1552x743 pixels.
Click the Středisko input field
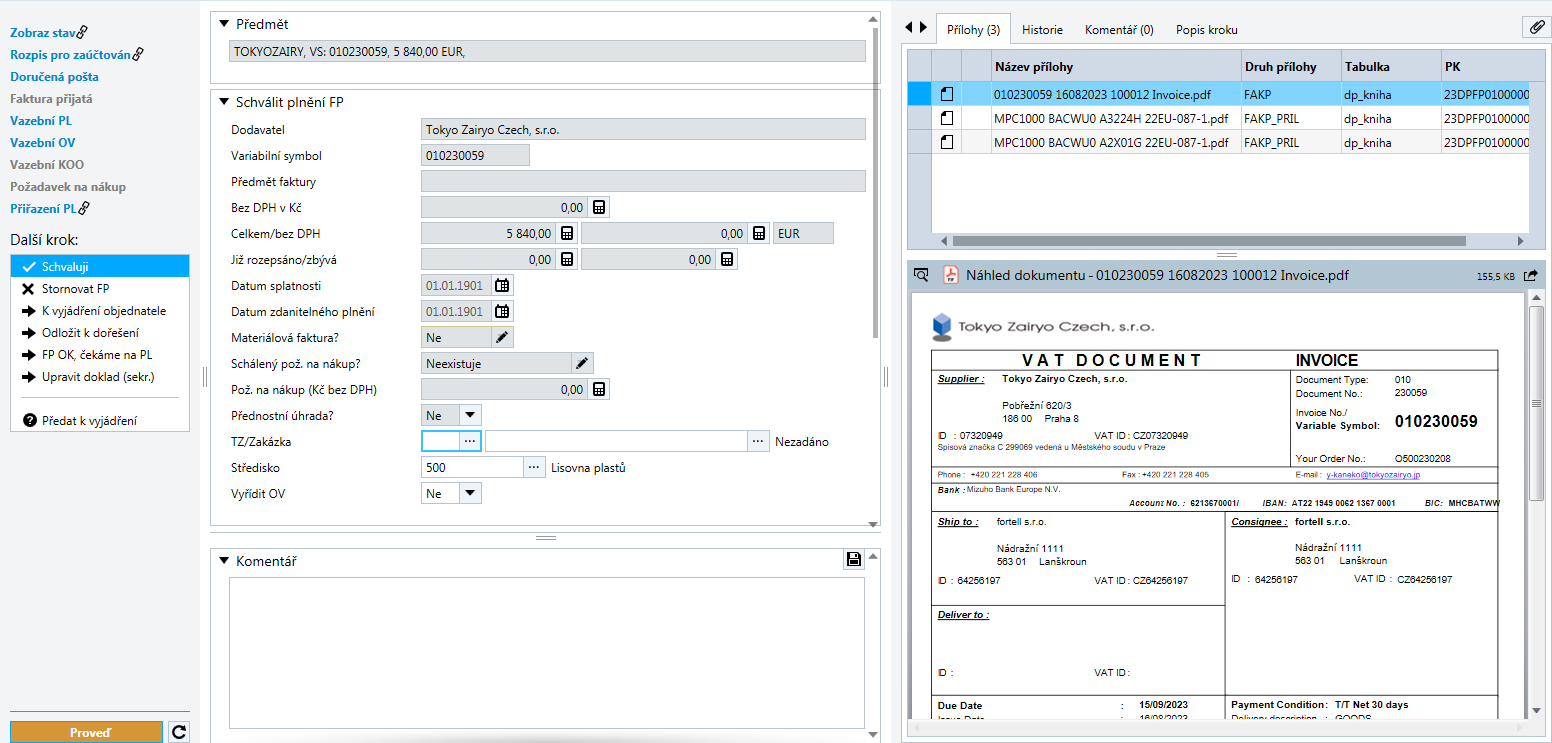click(473, 468)
